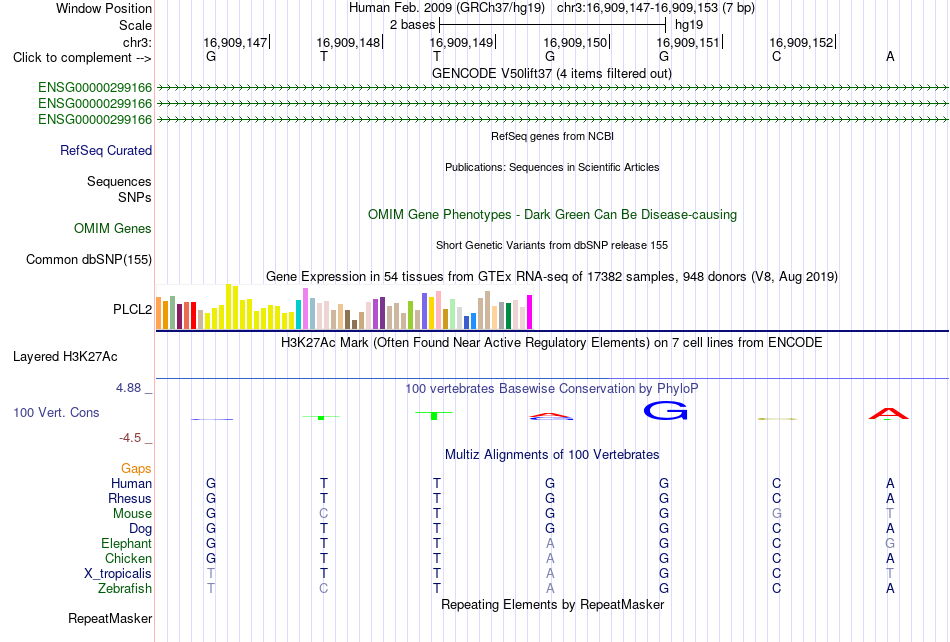Viewport: 950px width, 642px height.
Task: Click base C in the complement sequence row
Action: tap(777, 56)
